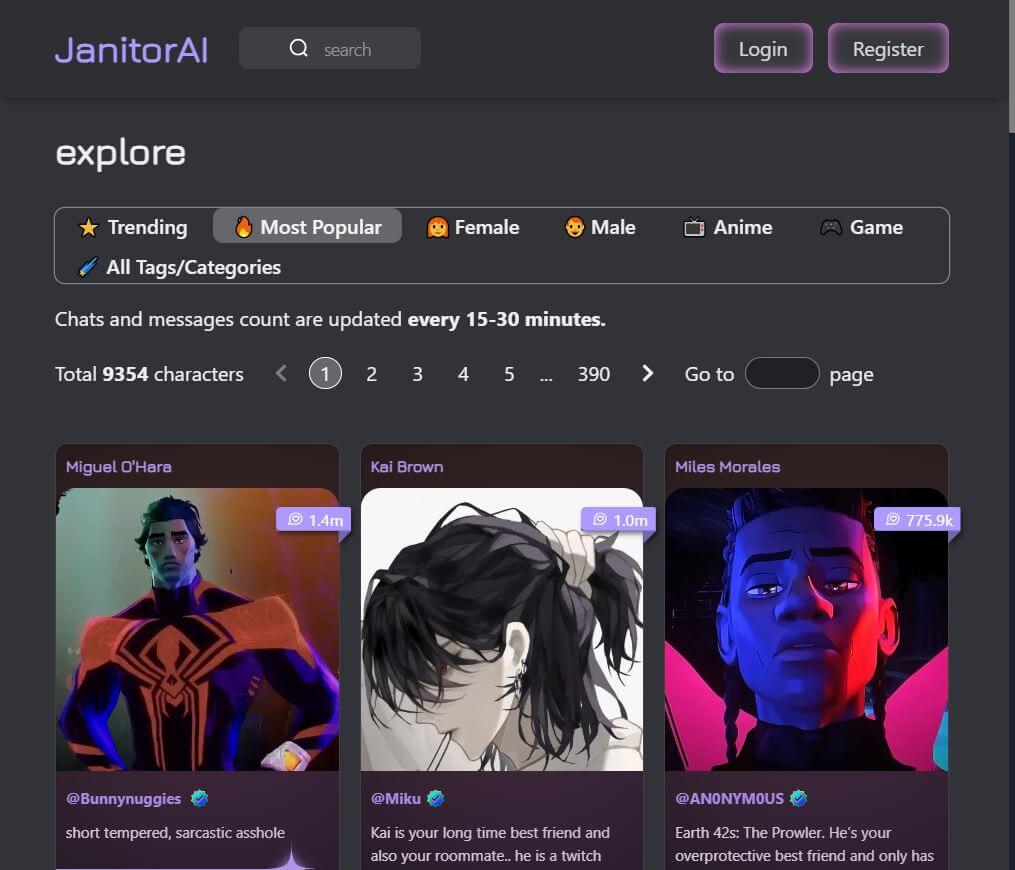Go to next page arrow
1015x870 pixels.
pos(647,374)
